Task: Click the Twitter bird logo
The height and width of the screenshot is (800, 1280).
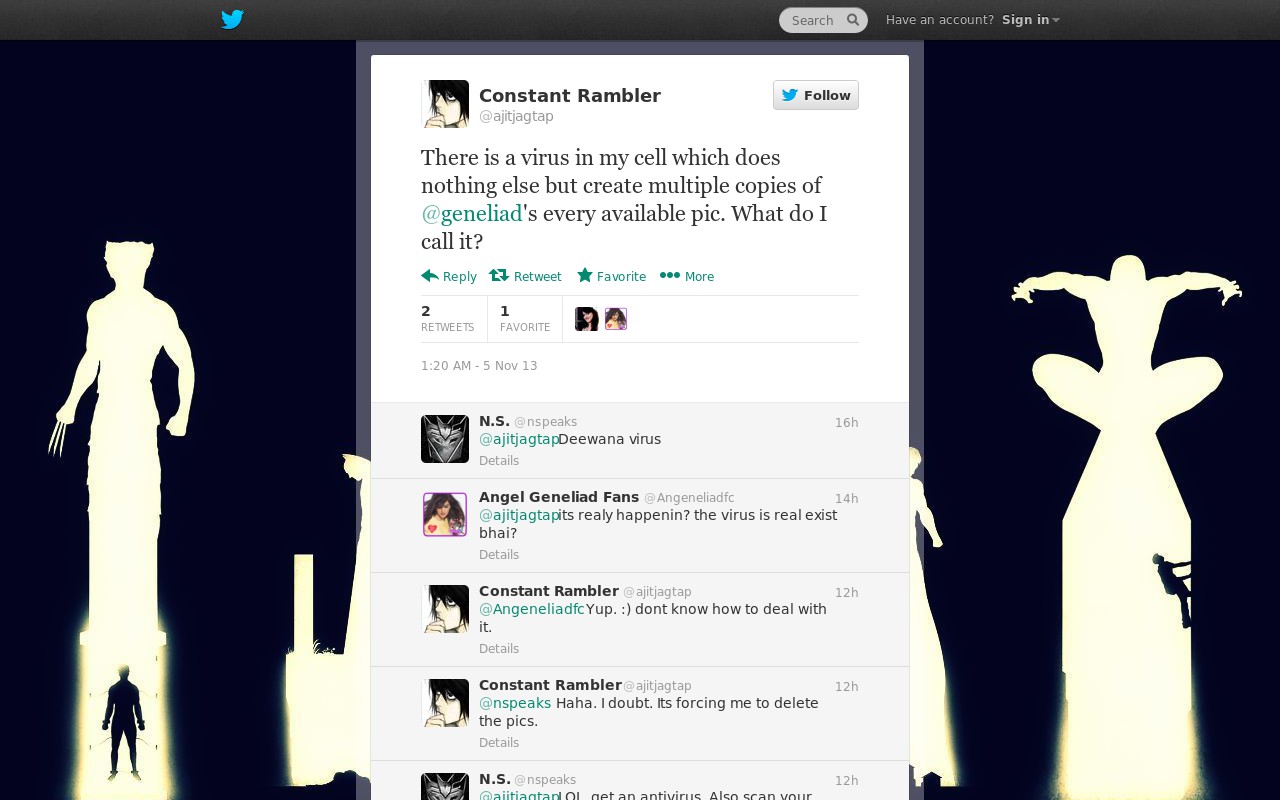Action: (x=232, y=19)
